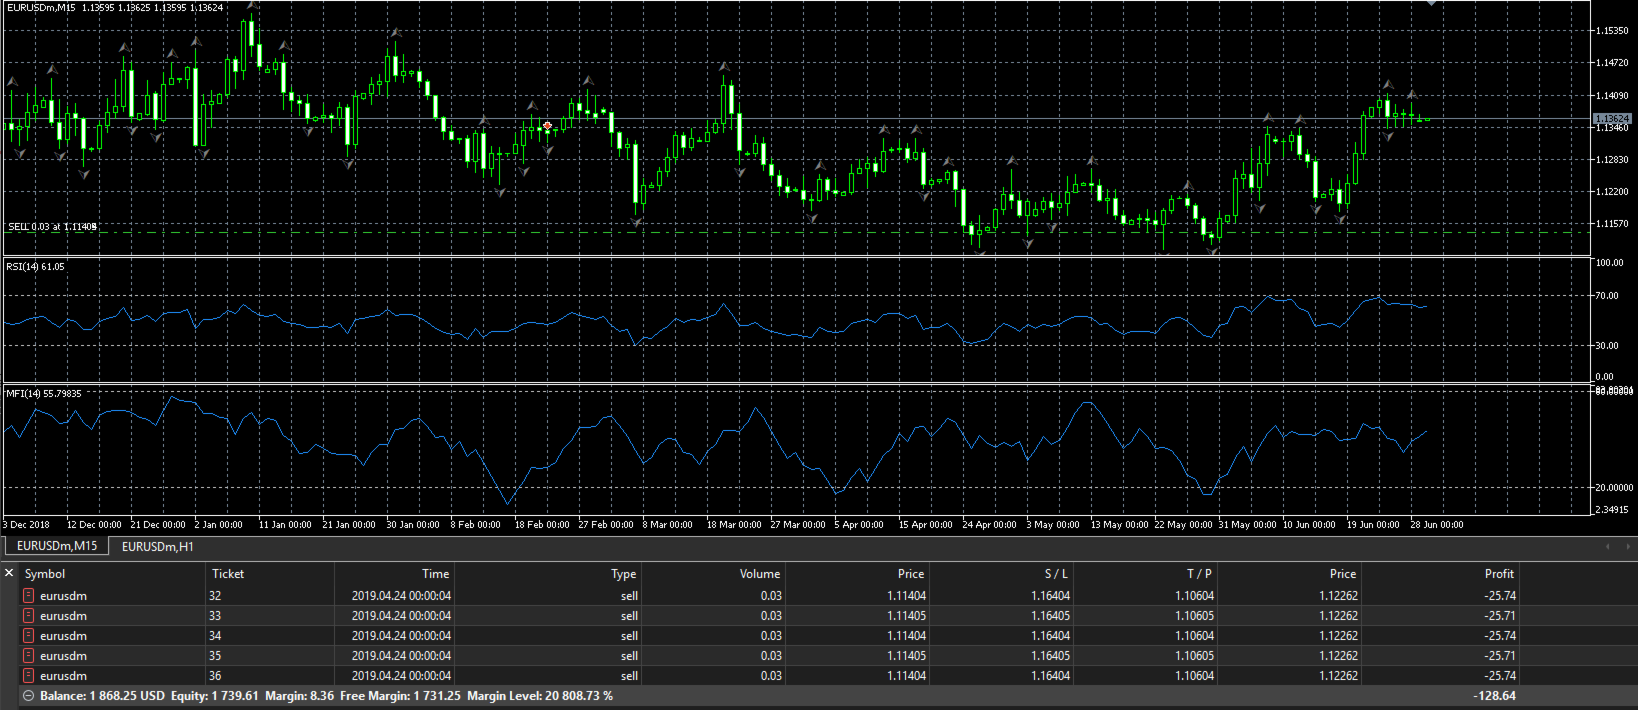Collapse the Balance summary row icon
Viewport: 1638px width, 710px height.
pos(28,696)
